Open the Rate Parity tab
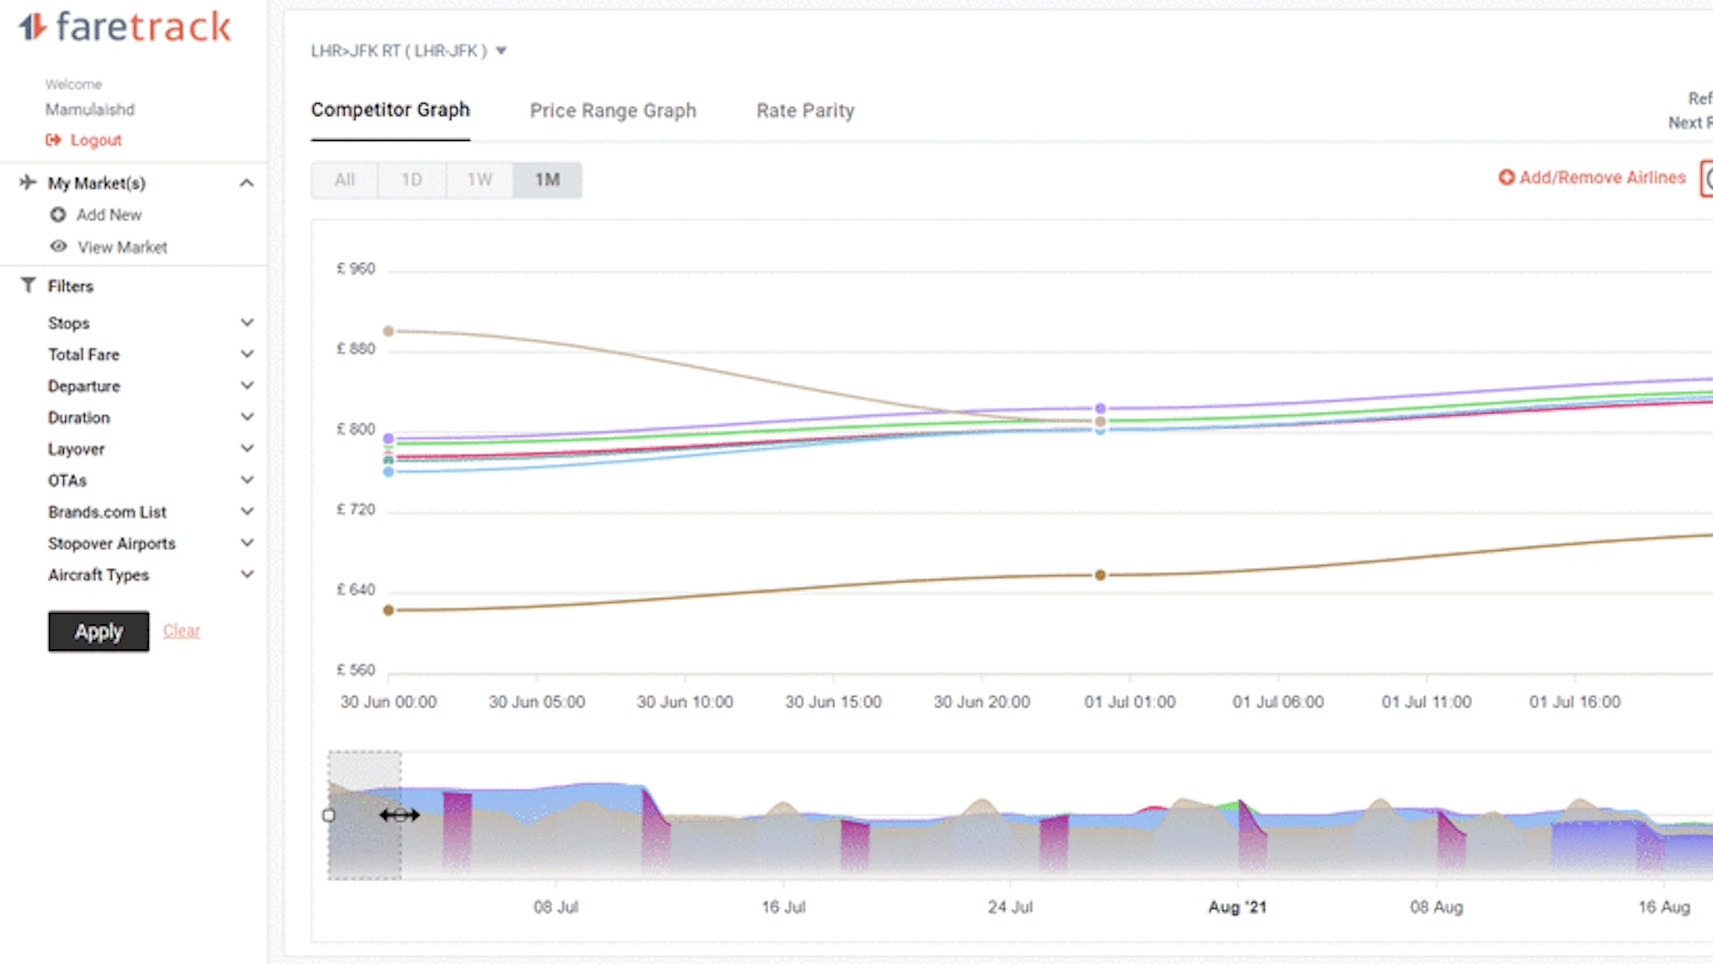 point(805,111)
